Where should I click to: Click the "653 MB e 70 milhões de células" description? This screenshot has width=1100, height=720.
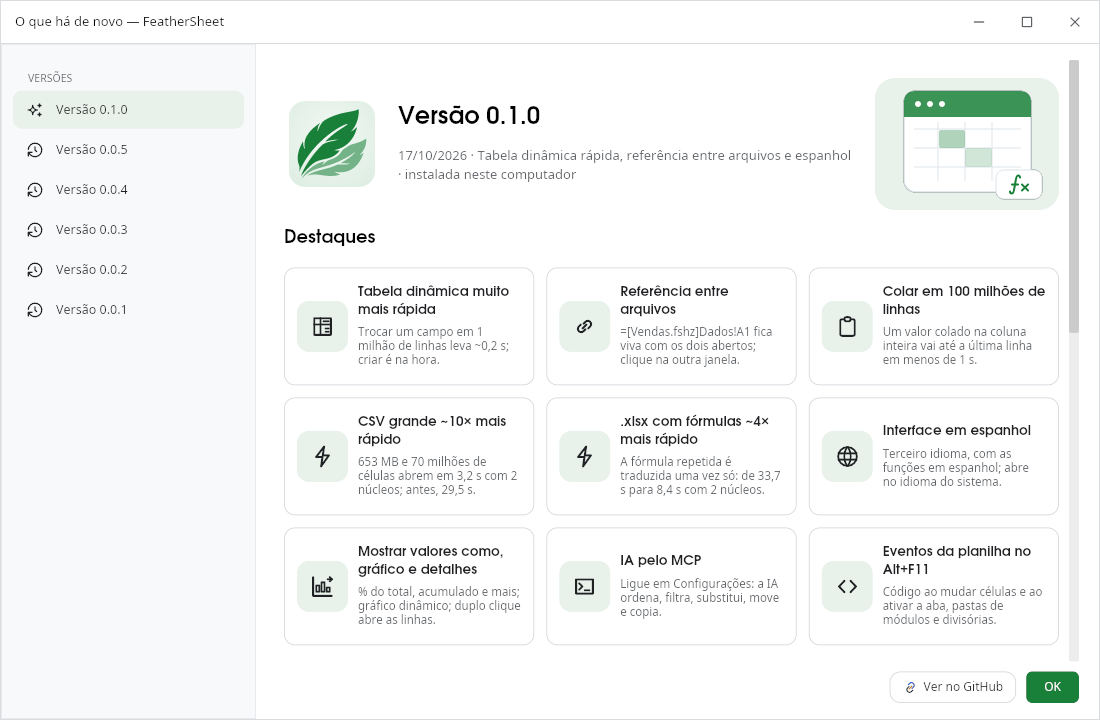tap(437, 475)
